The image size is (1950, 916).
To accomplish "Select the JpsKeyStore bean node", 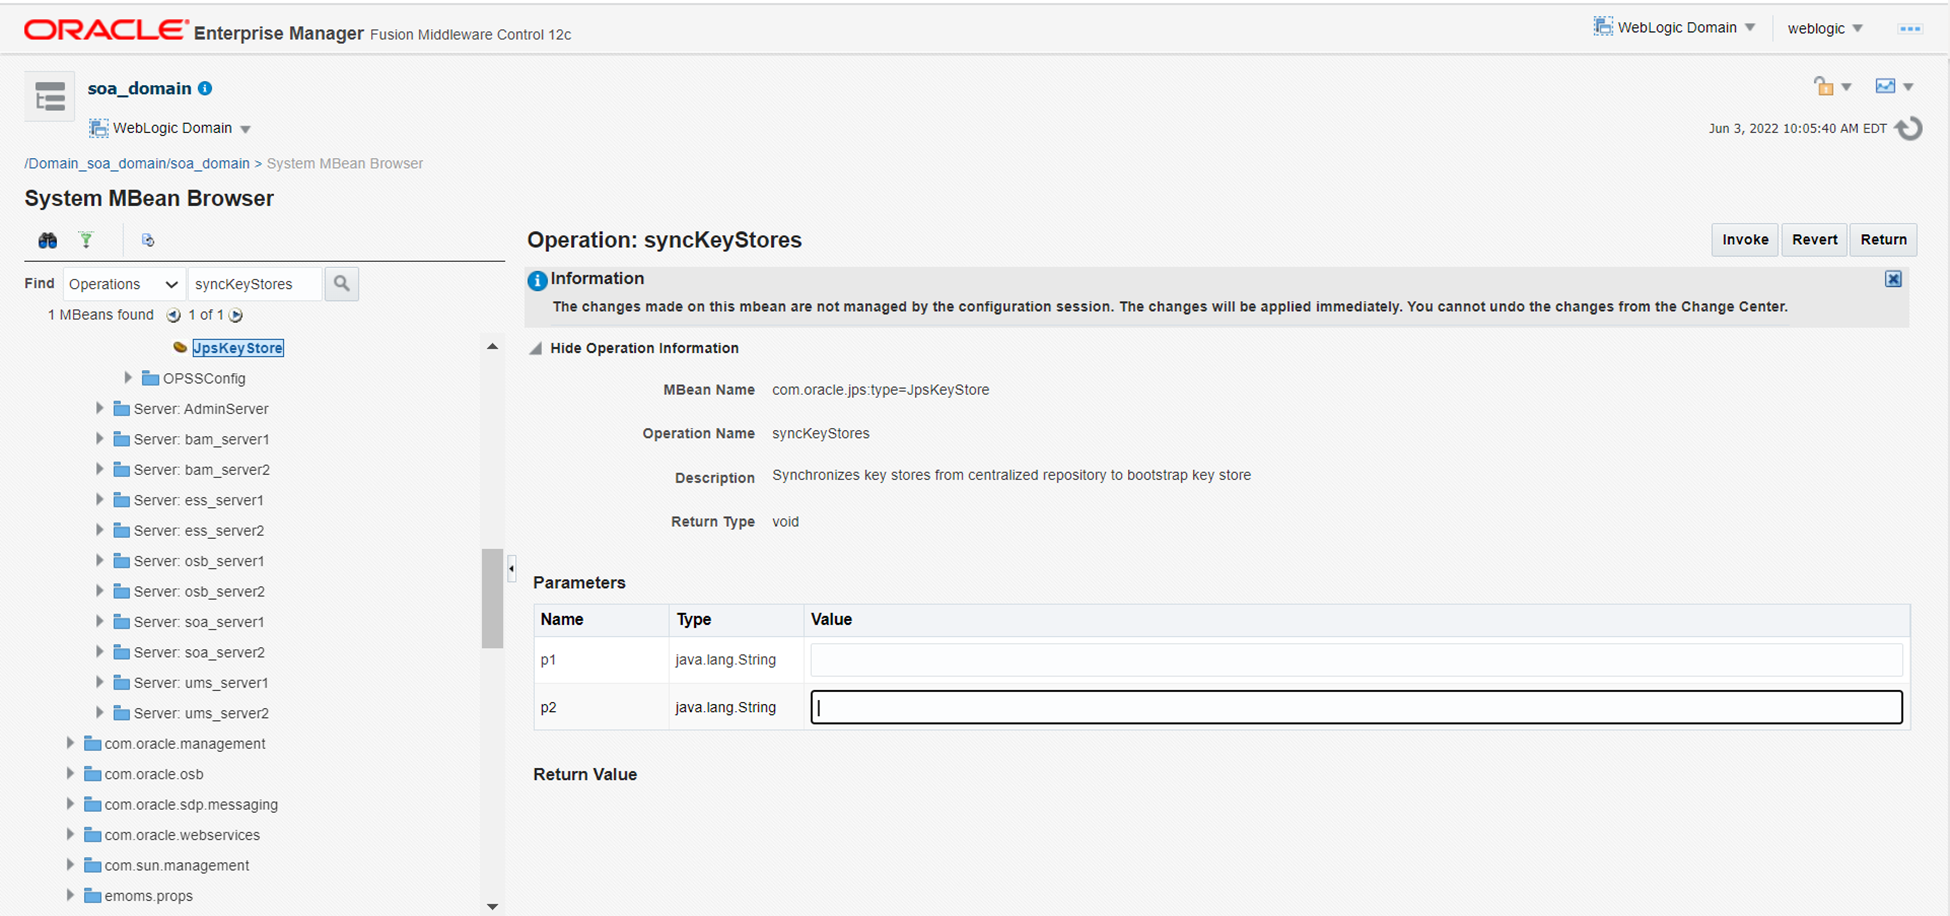I will (x=238, y=348).
